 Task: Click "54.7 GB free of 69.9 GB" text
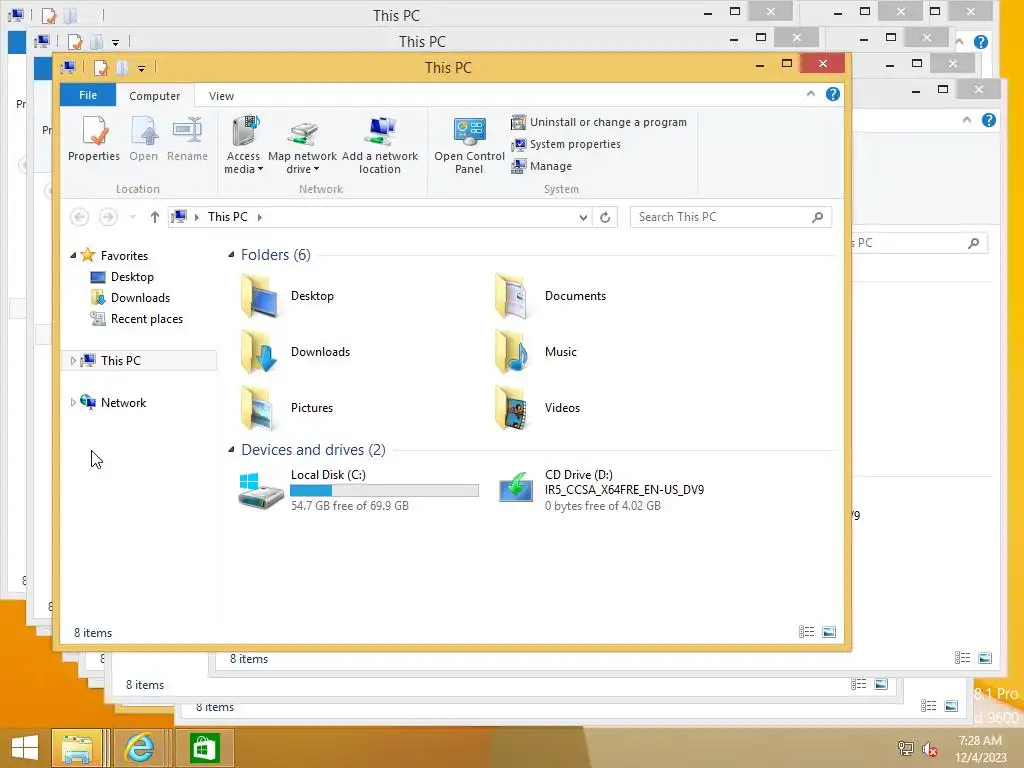(x=350, y=506)
